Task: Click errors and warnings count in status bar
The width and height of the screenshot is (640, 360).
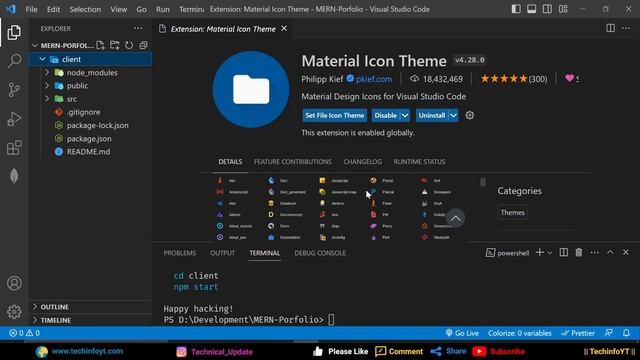Action: click(24, 333)
